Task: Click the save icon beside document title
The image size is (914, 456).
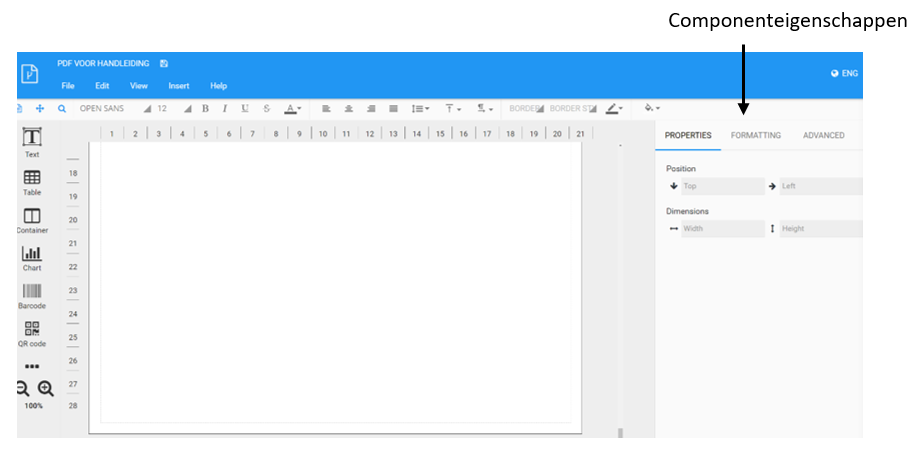Action: click(x=164, y=64)
